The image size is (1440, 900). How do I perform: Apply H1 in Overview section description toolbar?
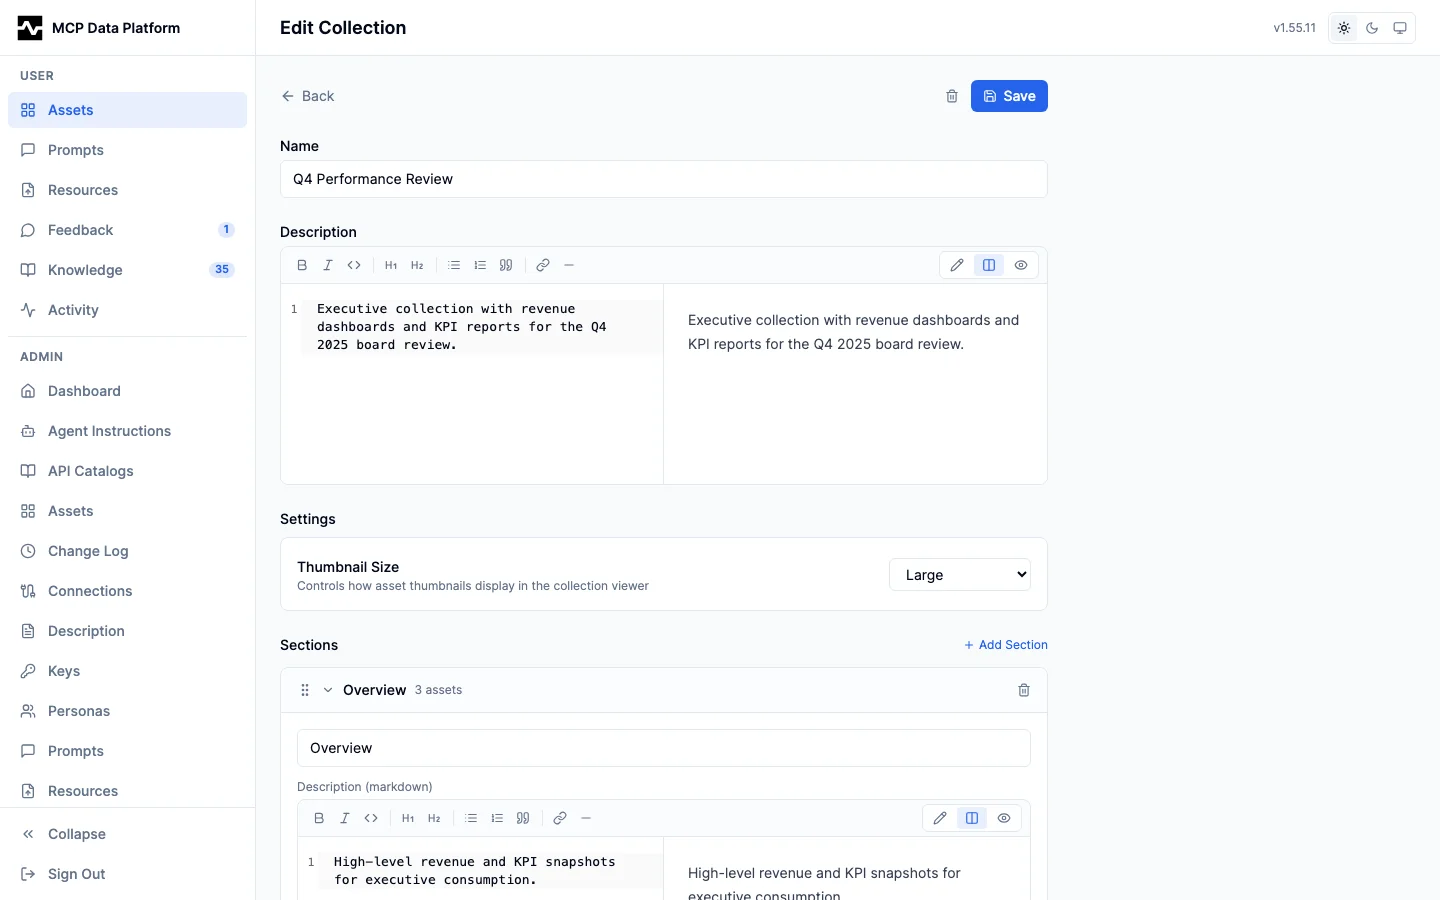click(408, 818)
